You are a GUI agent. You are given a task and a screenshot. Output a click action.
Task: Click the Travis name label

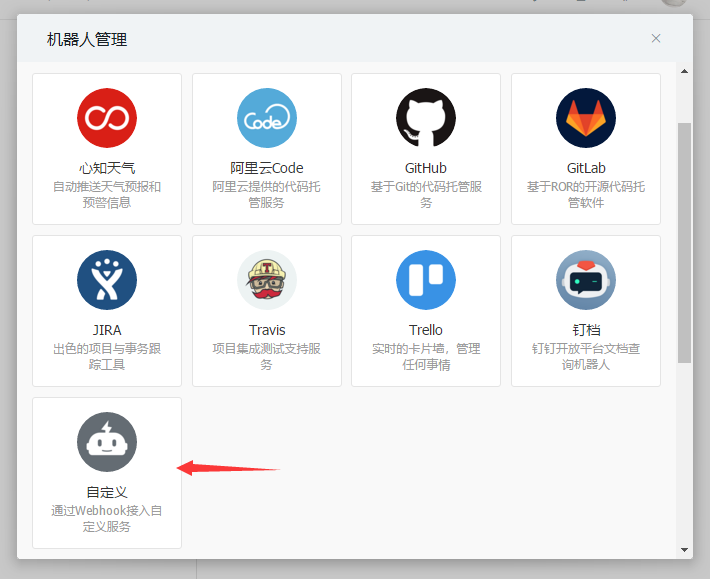click(x=267, y=330)
